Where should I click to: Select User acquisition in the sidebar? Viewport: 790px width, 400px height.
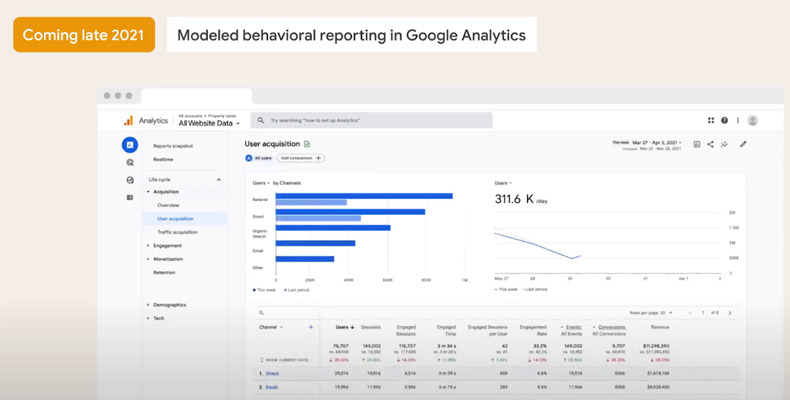pos(175,219)
